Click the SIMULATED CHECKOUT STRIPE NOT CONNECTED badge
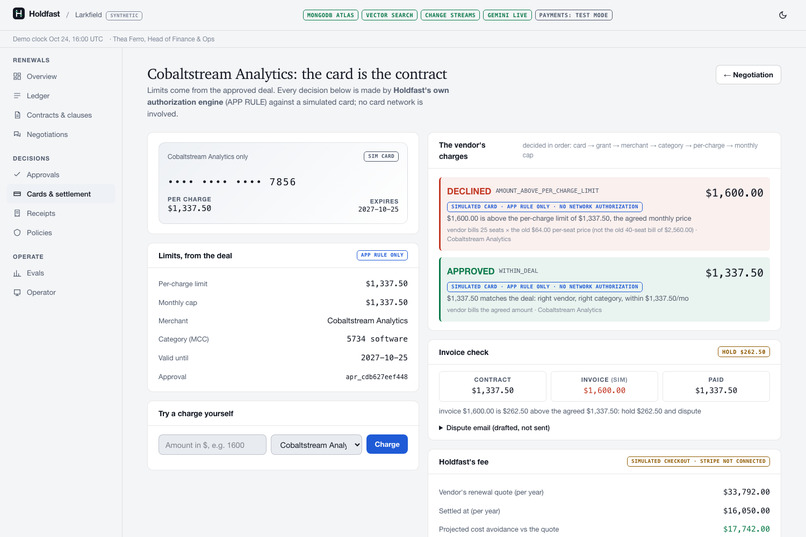806x537 pixels. (x=698, y=461)
